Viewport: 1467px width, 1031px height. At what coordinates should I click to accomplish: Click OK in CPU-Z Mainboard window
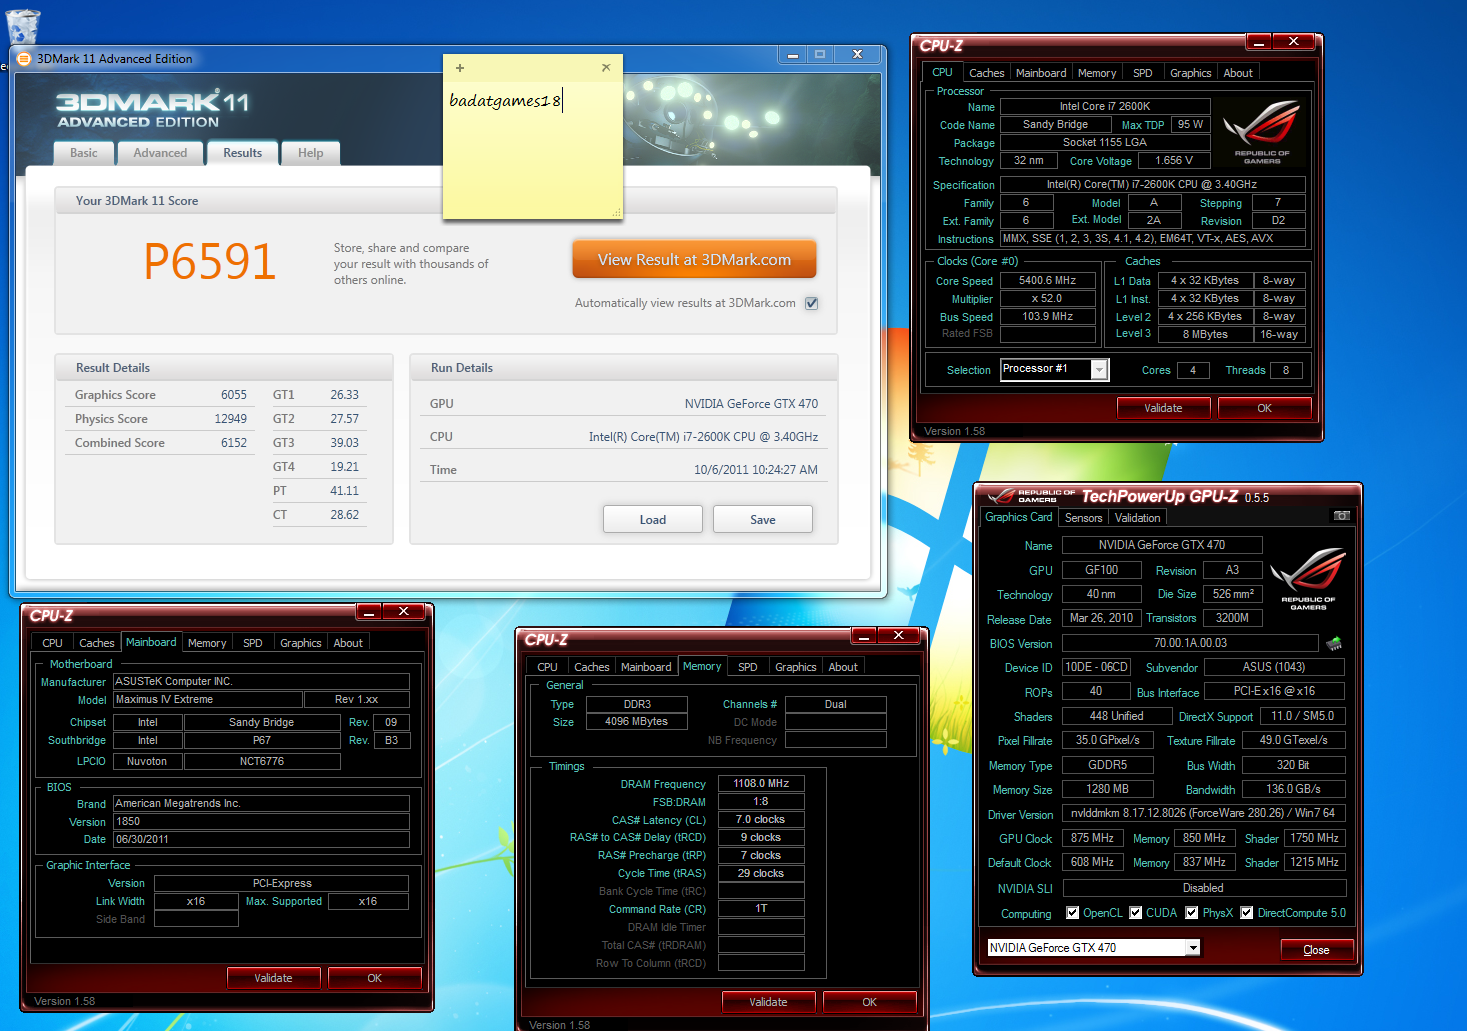click(374, 978)
